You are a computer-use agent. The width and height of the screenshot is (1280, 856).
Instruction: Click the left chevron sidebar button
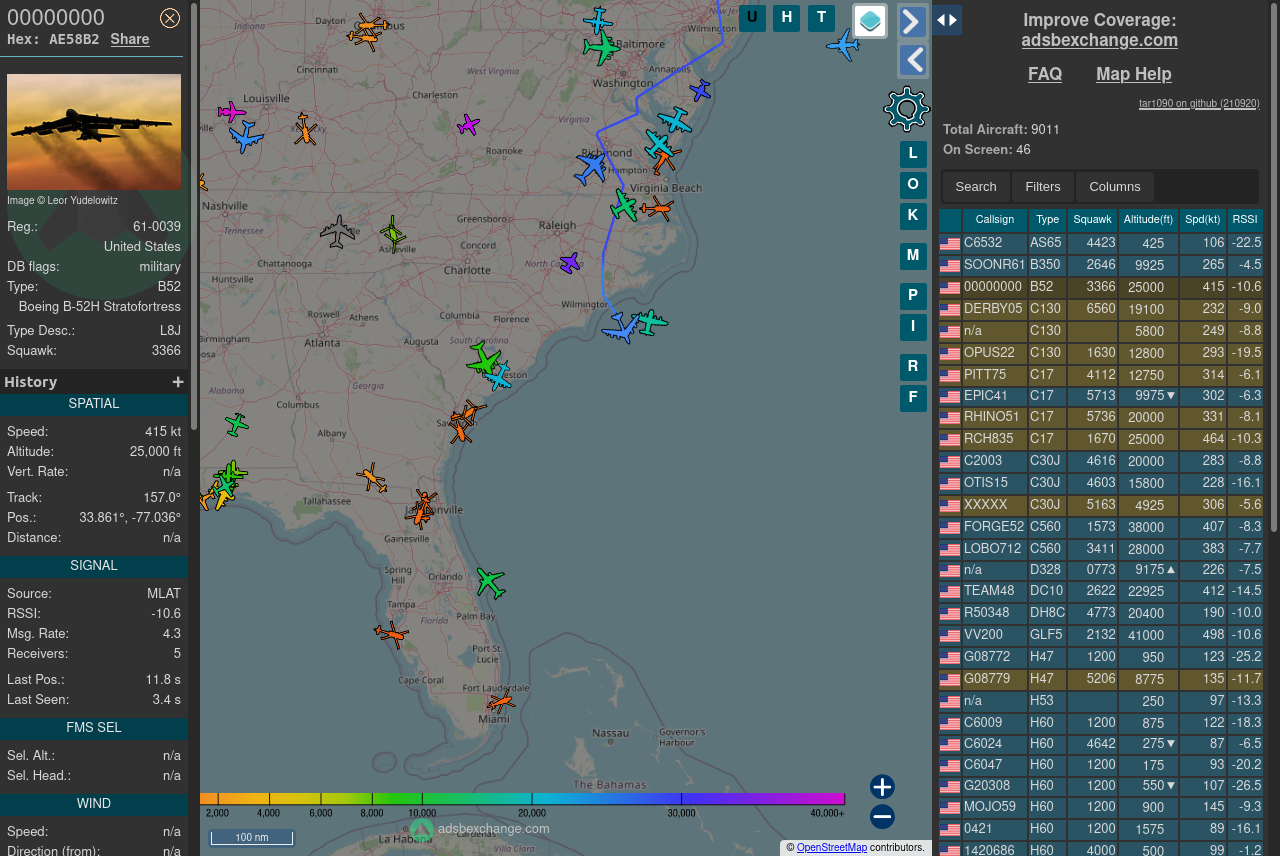[913, 61]
